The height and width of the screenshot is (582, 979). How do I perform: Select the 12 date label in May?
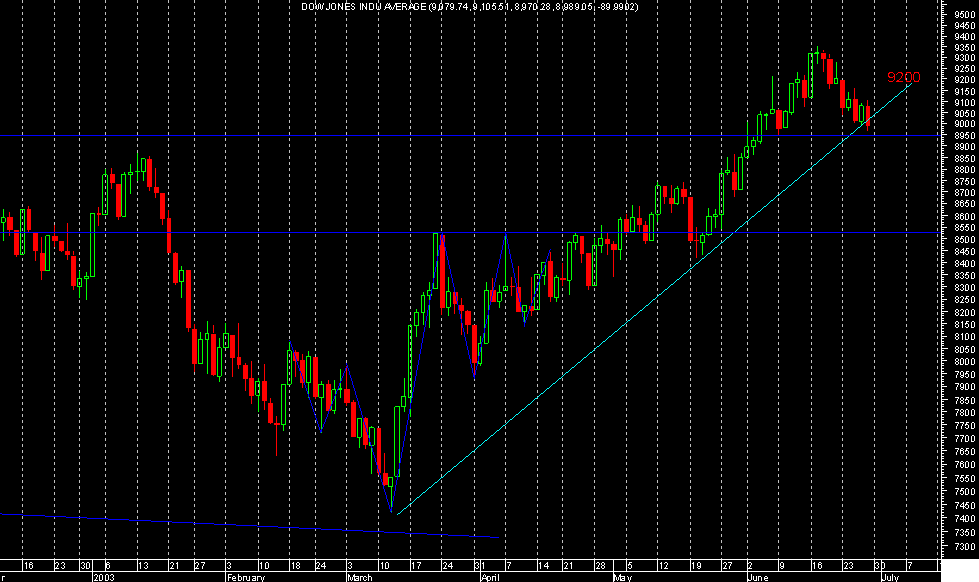click(663, 566)
